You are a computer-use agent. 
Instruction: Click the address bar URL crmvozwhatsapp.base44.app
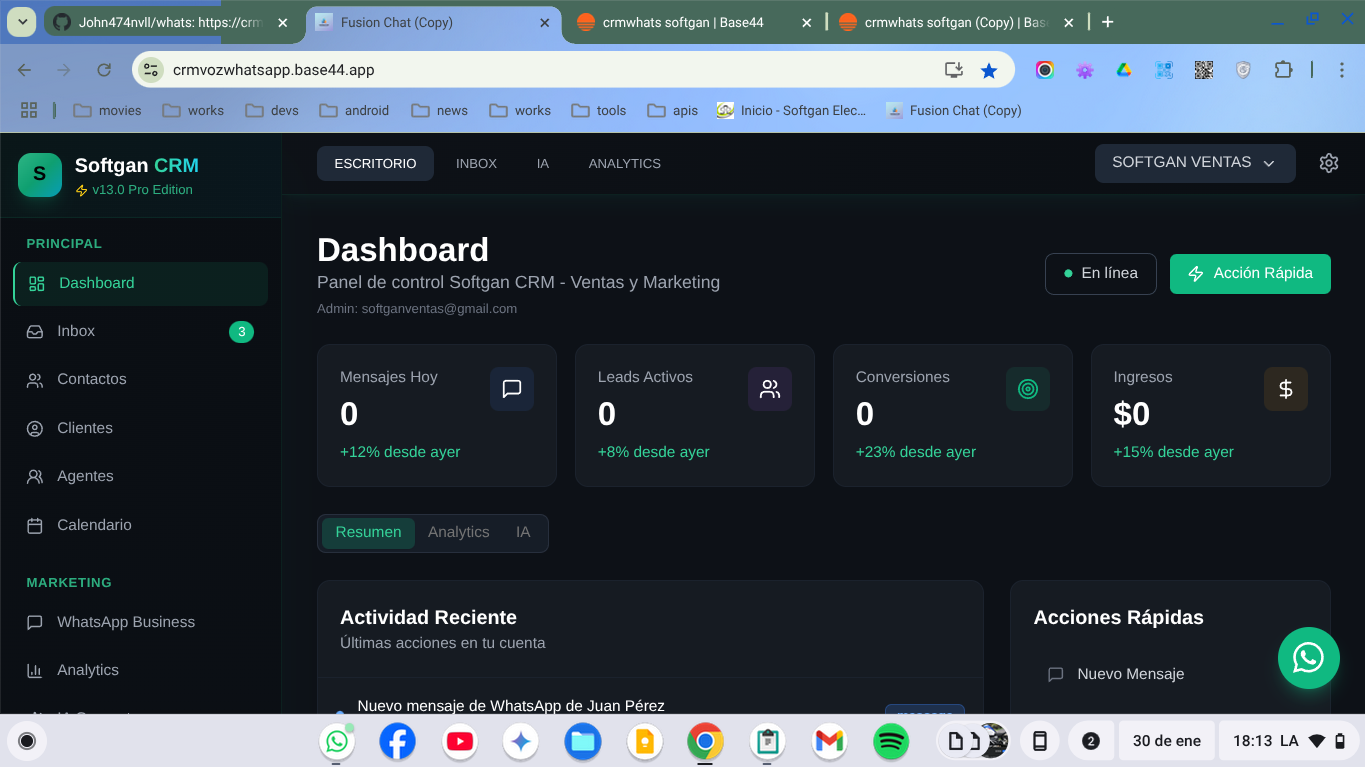[x=274, y=69]
